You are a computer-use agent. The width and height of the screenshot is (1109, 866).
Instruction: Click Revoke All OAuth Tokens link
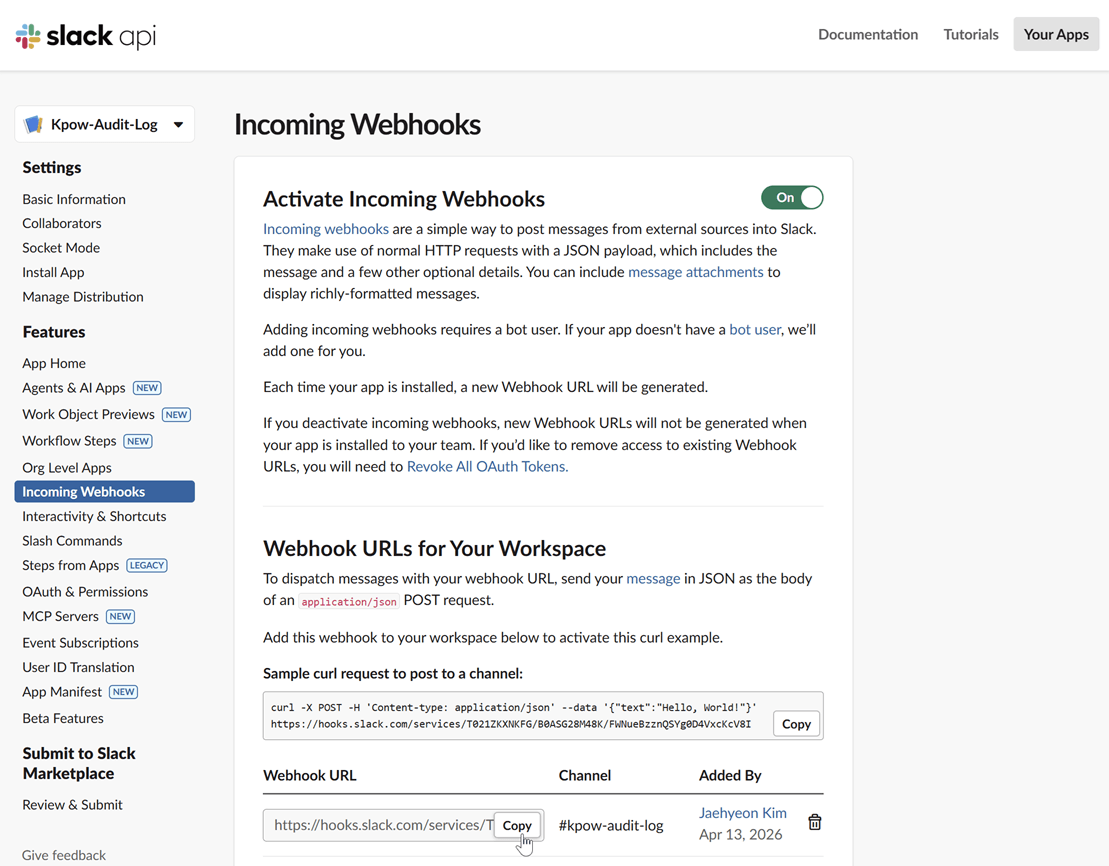pyautogui.click(x=487, y=466)
